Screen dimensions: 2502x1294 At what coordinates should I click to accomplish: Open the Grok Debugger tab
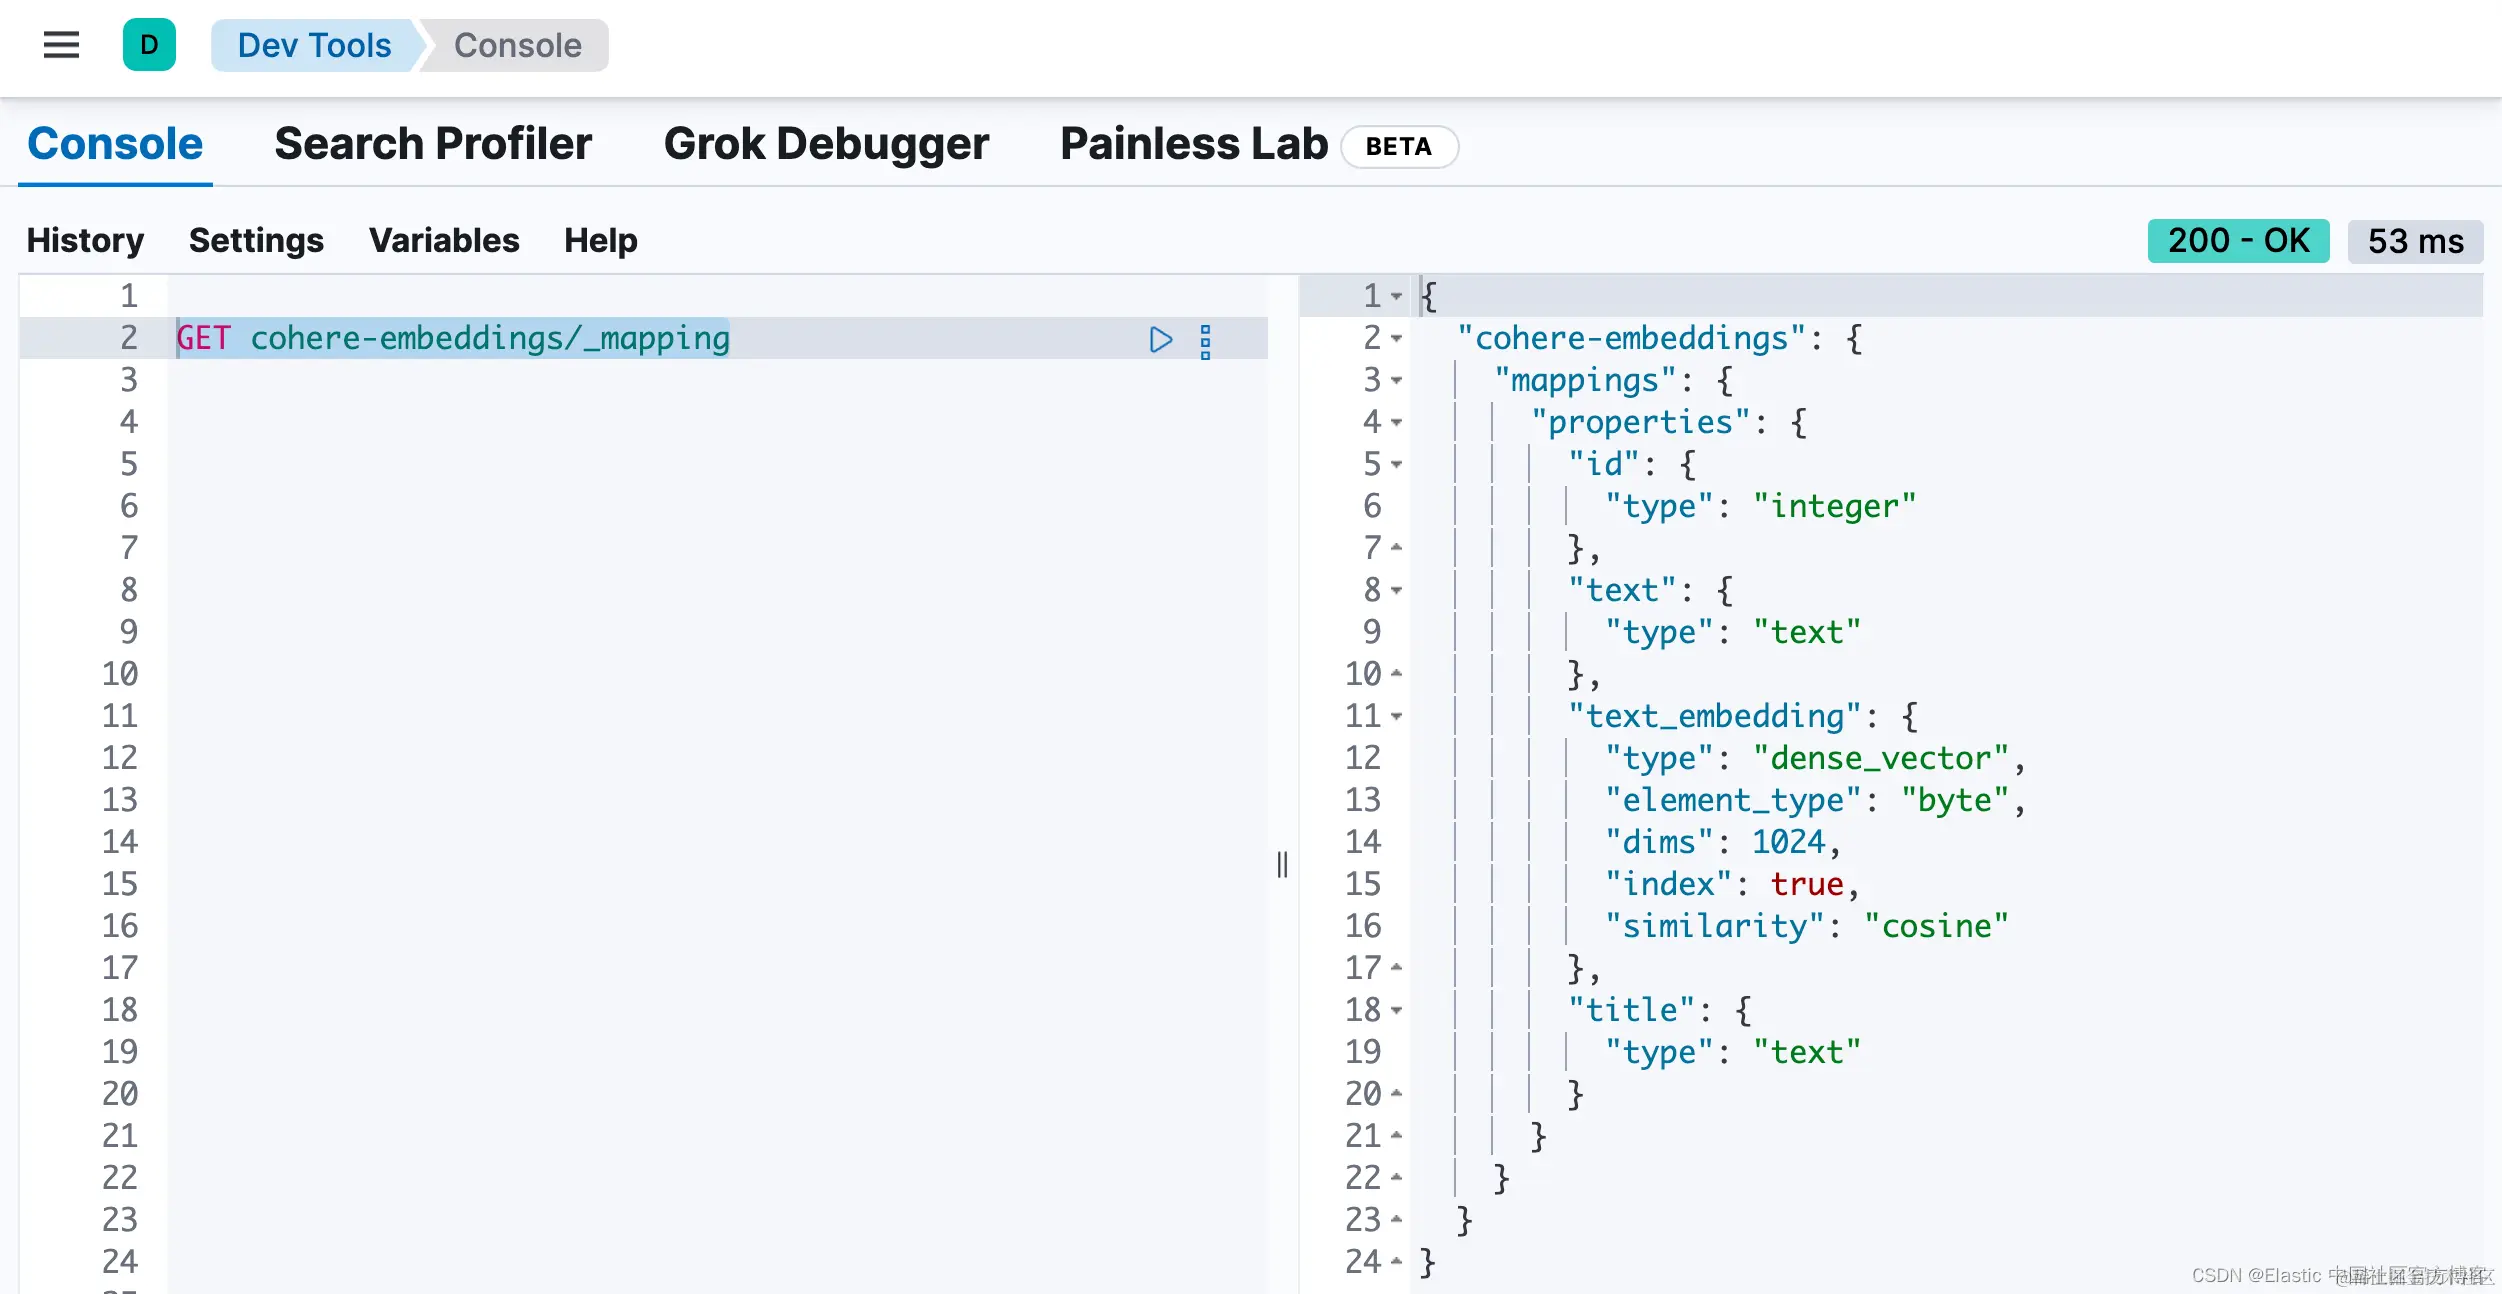pos(825,144)
